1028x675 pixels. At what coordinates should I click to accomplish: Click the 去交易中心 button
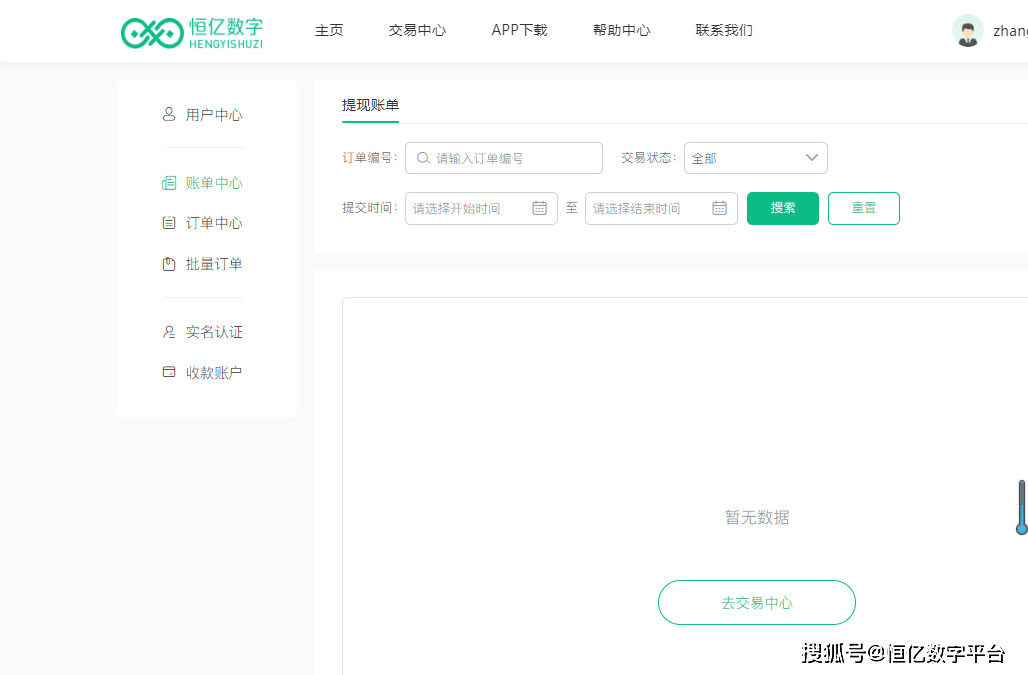pos(757,602)
